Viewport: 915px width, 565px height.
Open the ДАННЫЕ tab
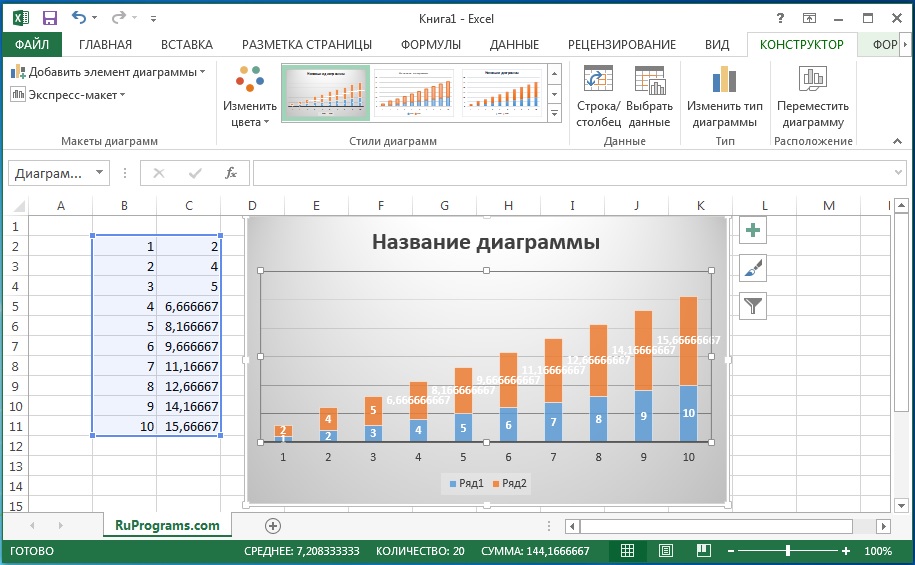pos(514,44)
